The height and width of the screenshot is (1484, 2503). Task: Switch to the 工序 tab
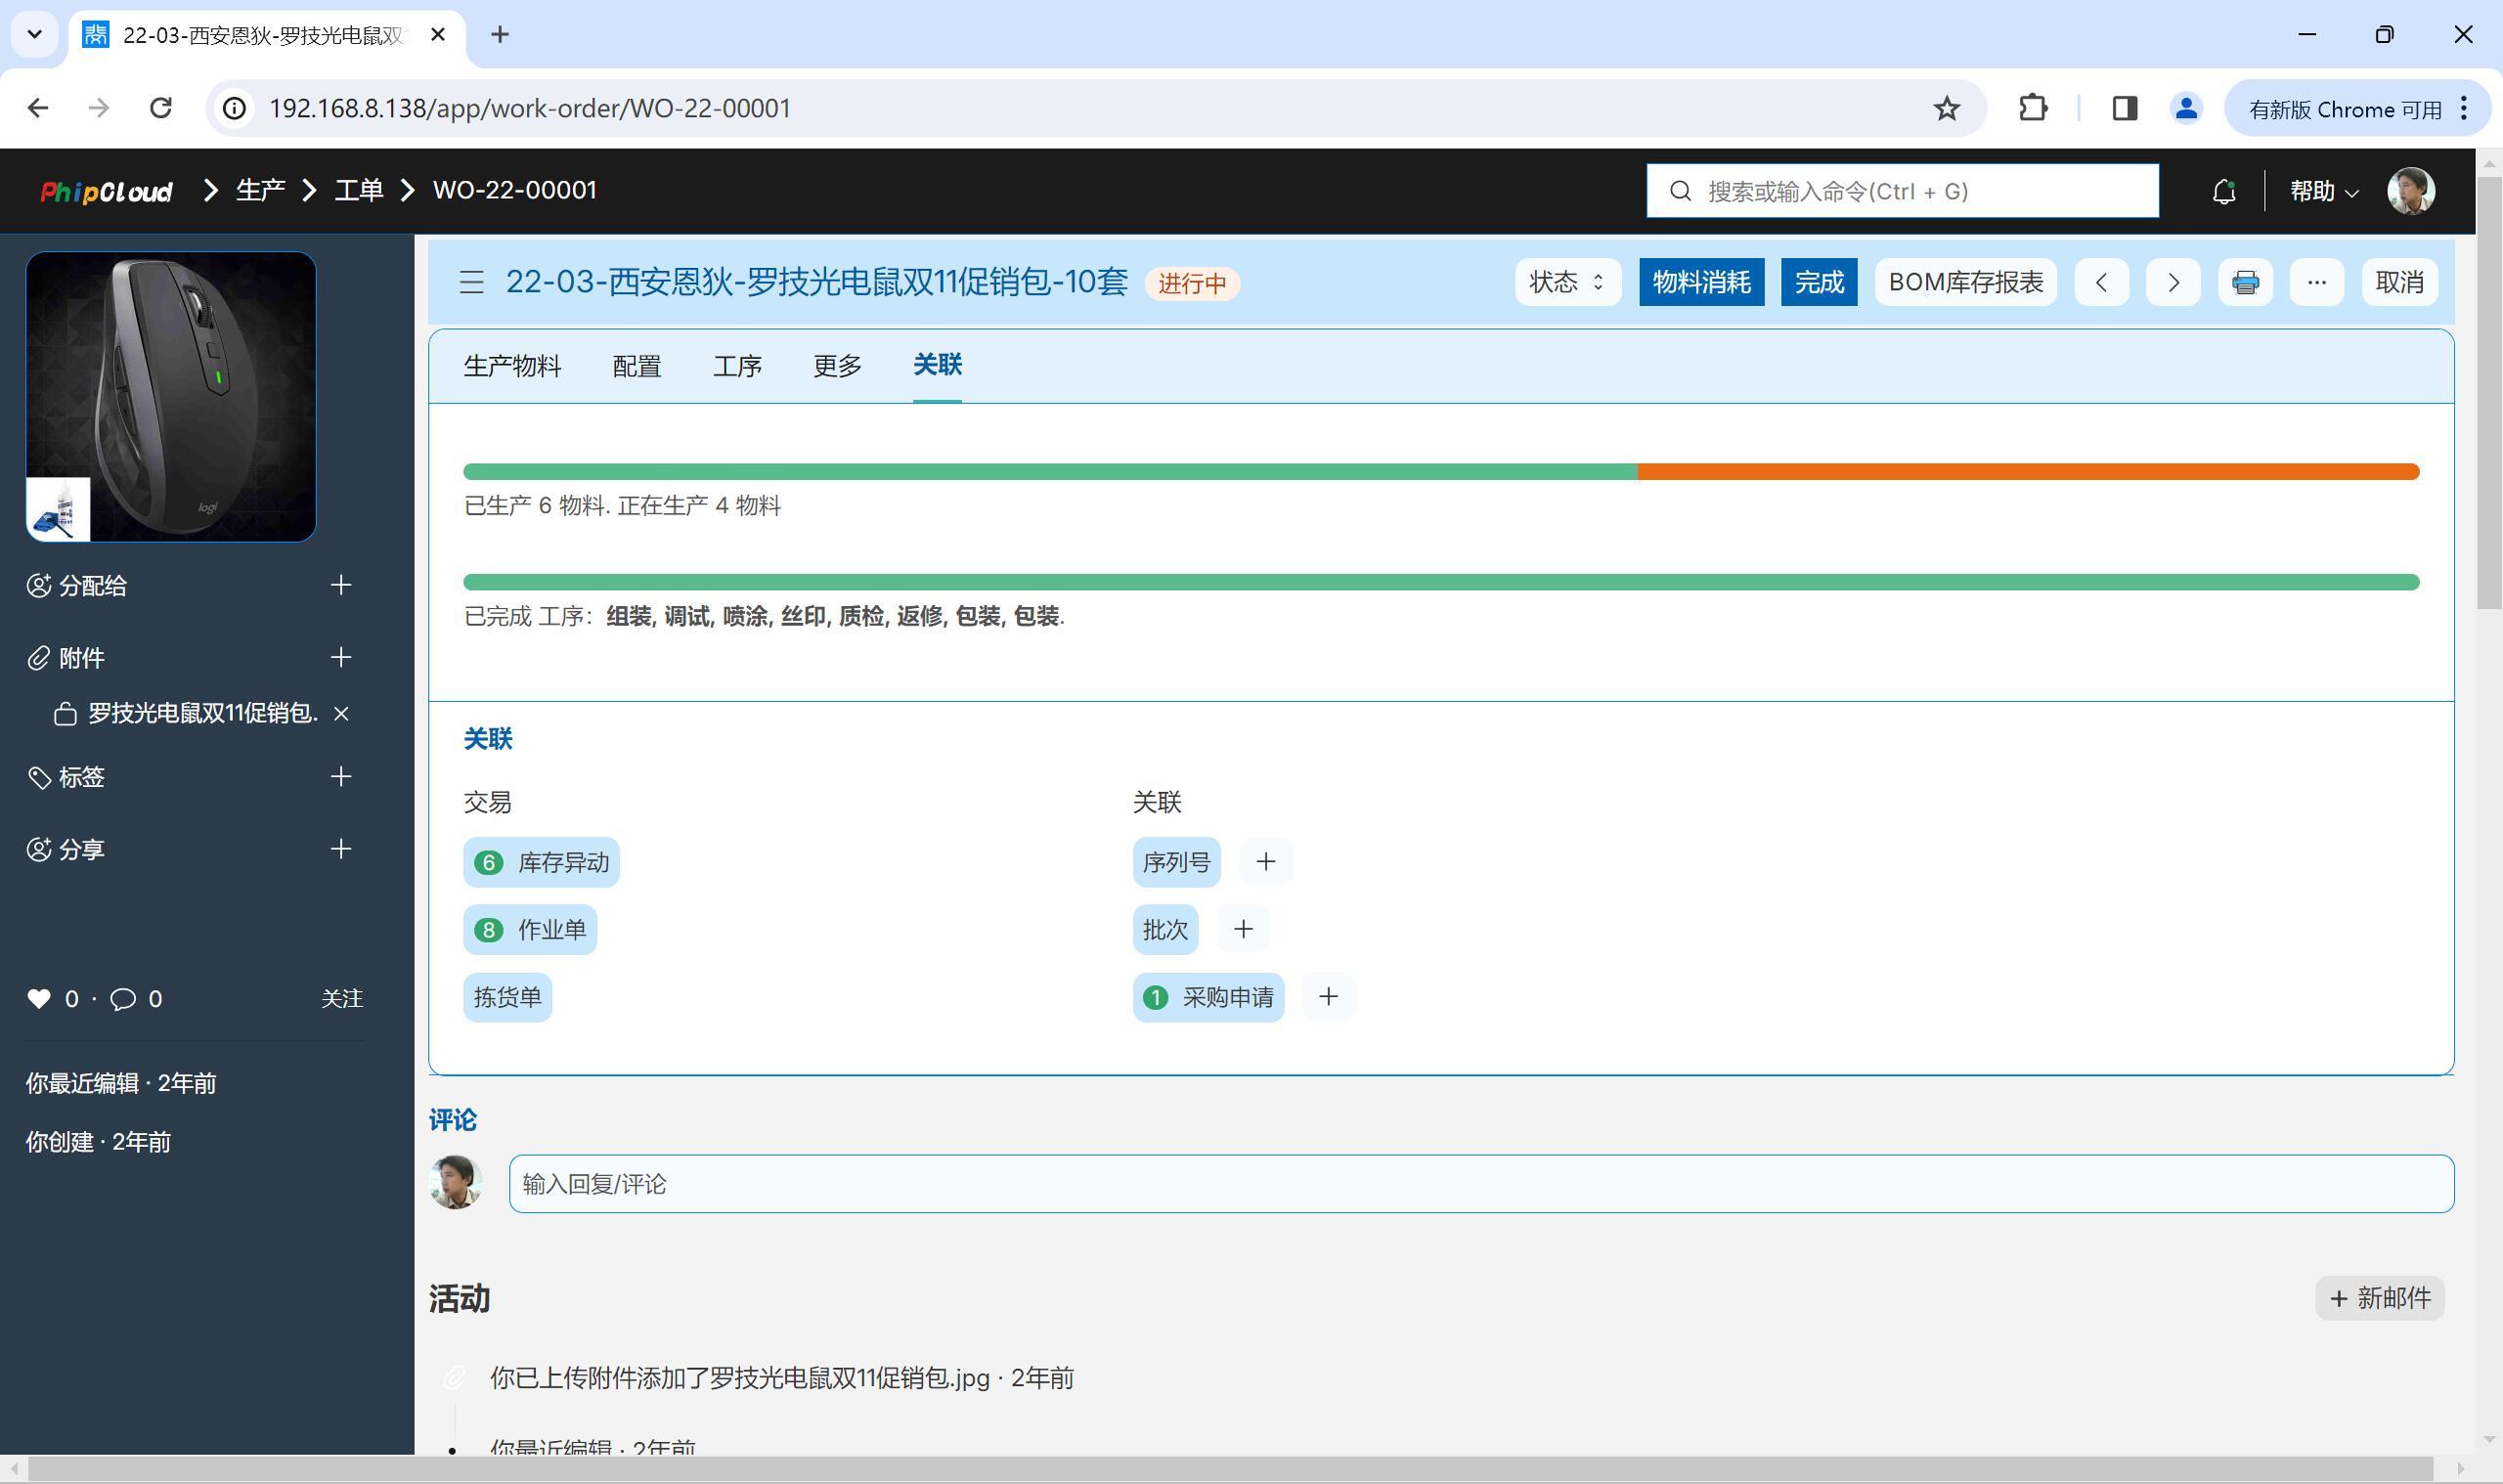click(737, 366)
